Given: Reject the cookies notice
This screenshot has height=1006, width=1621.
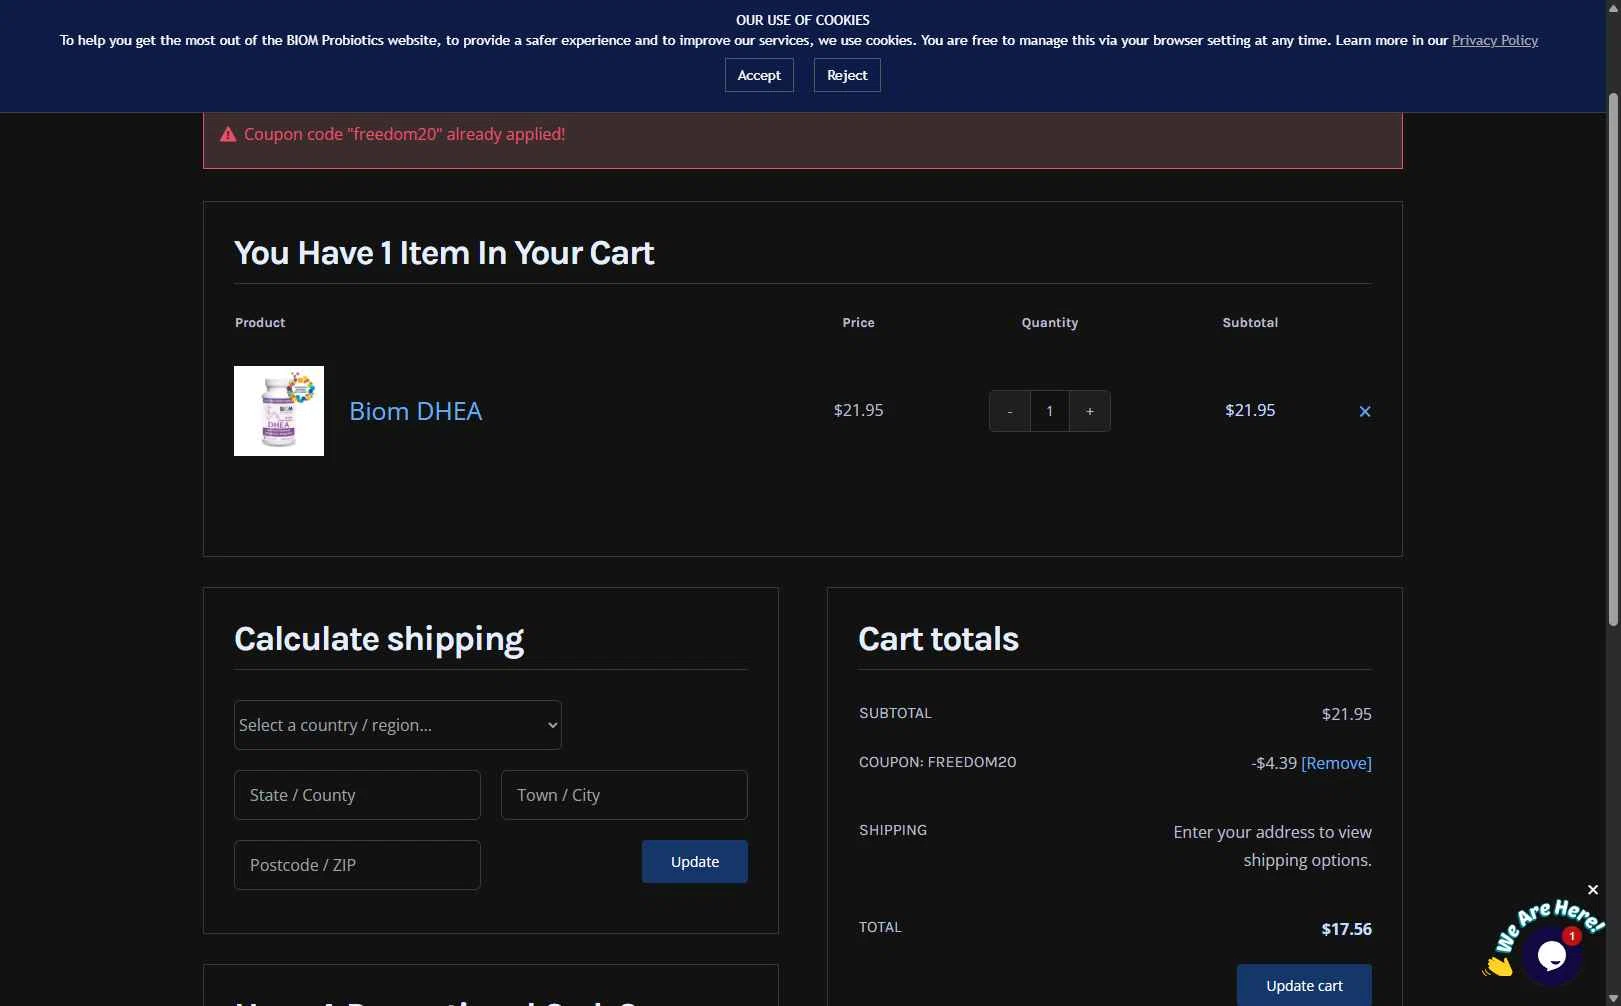Looking at the screenshot, I should 847,75.
